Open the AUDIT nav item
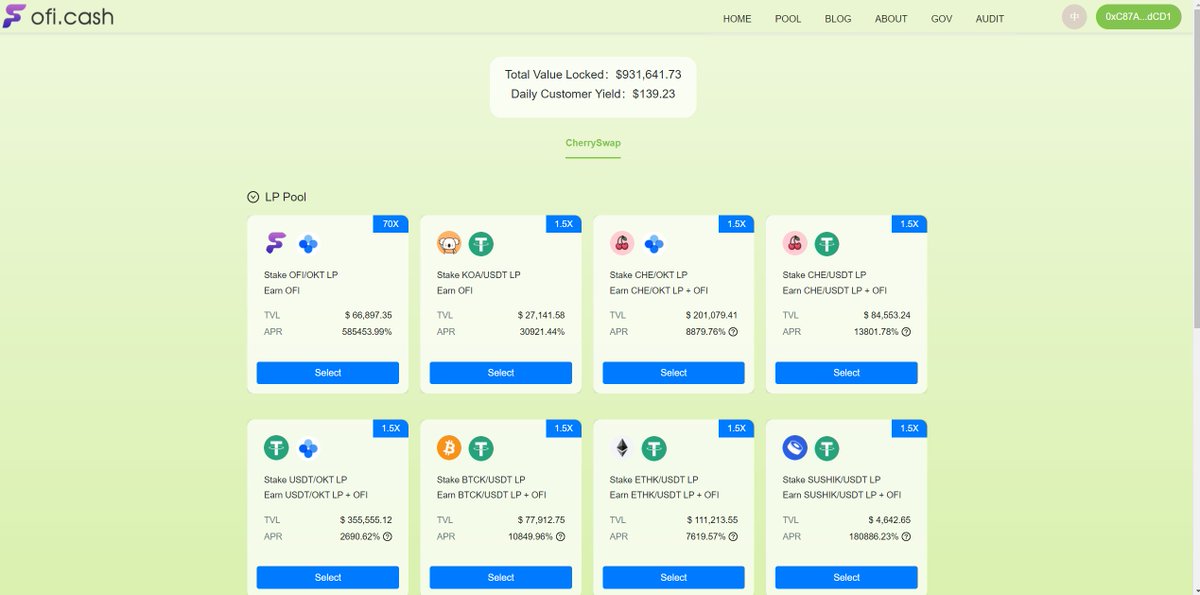The width and height of the screenshot is (1200, 595). 990,19
